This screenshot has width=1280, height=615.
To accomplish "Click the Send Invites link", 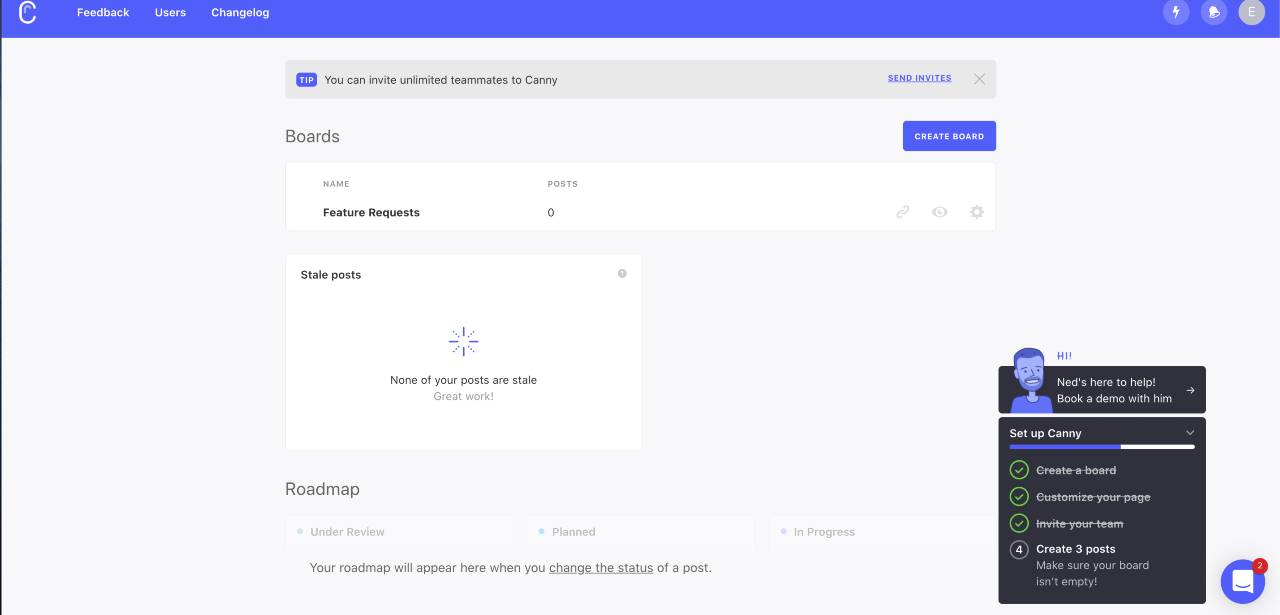I will tap(920, 78).
